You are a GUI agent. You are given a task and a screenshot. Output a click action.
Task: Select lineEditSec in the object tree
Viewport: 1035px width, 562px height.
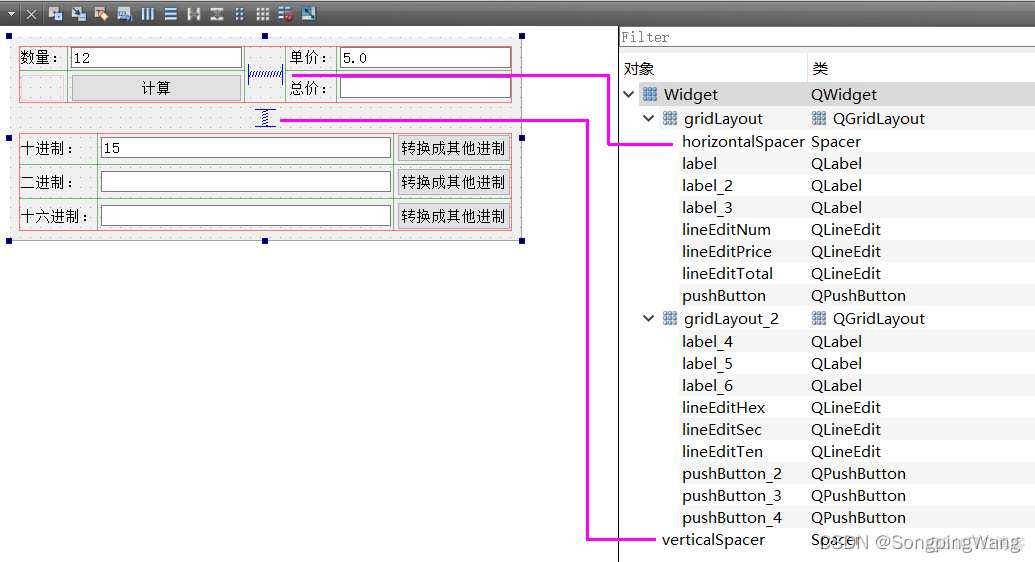point(721,429)
